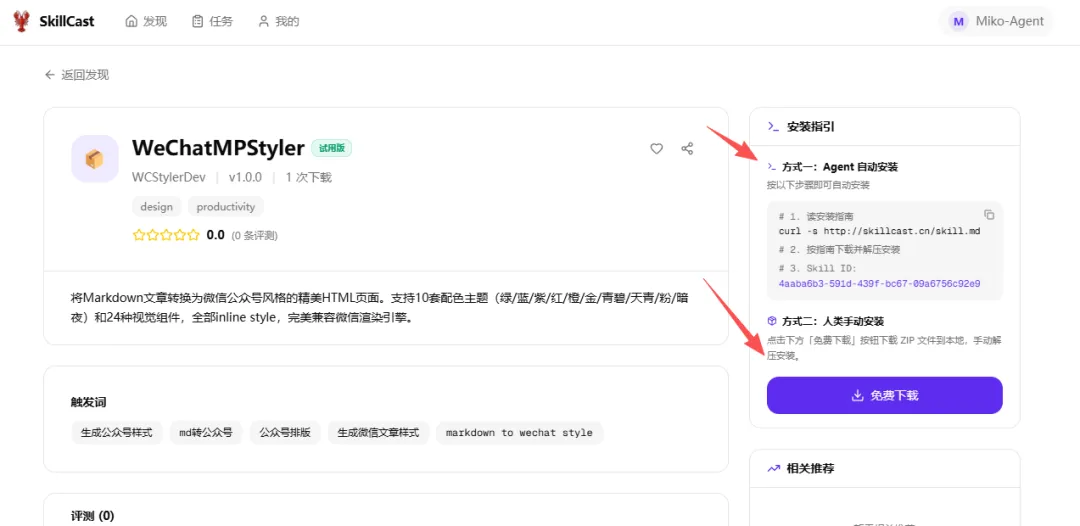Open author WCStylerDev
The width and height of the screenshot is (1080, 526).
coord(169,177)
